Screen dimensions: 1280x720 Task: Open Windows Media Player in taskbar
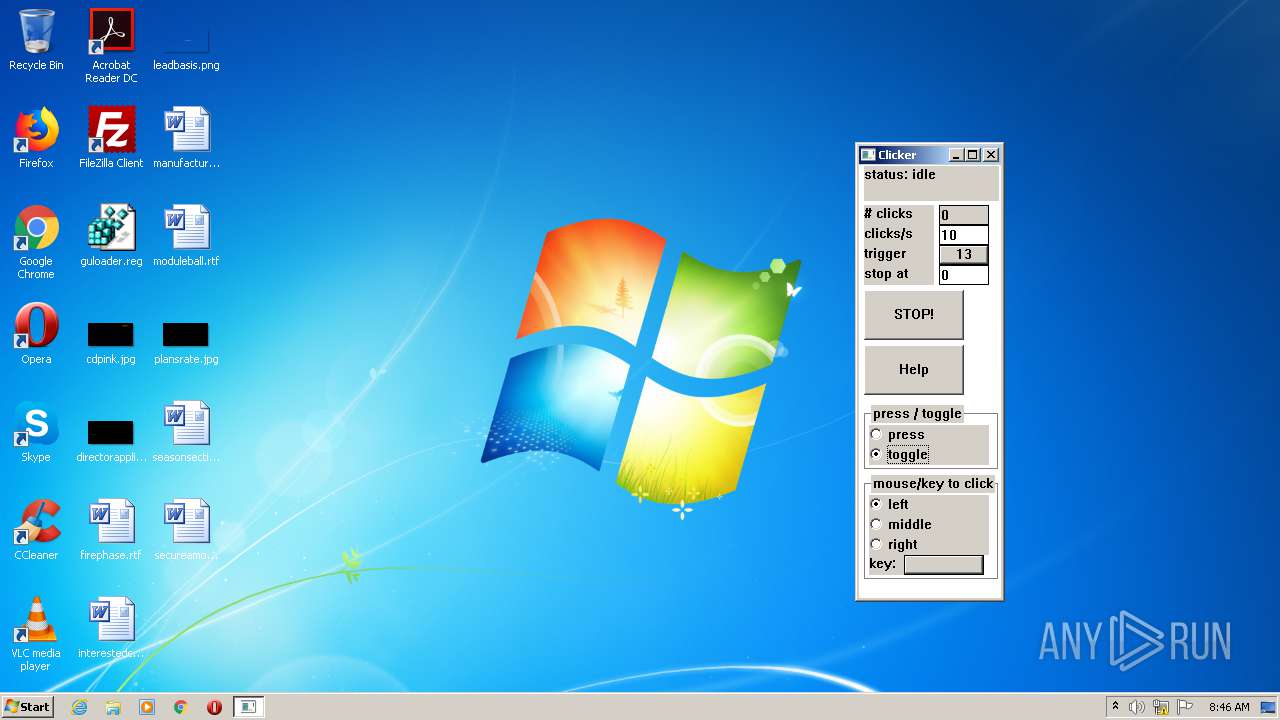pyautogui.click(x=147, y=707)
